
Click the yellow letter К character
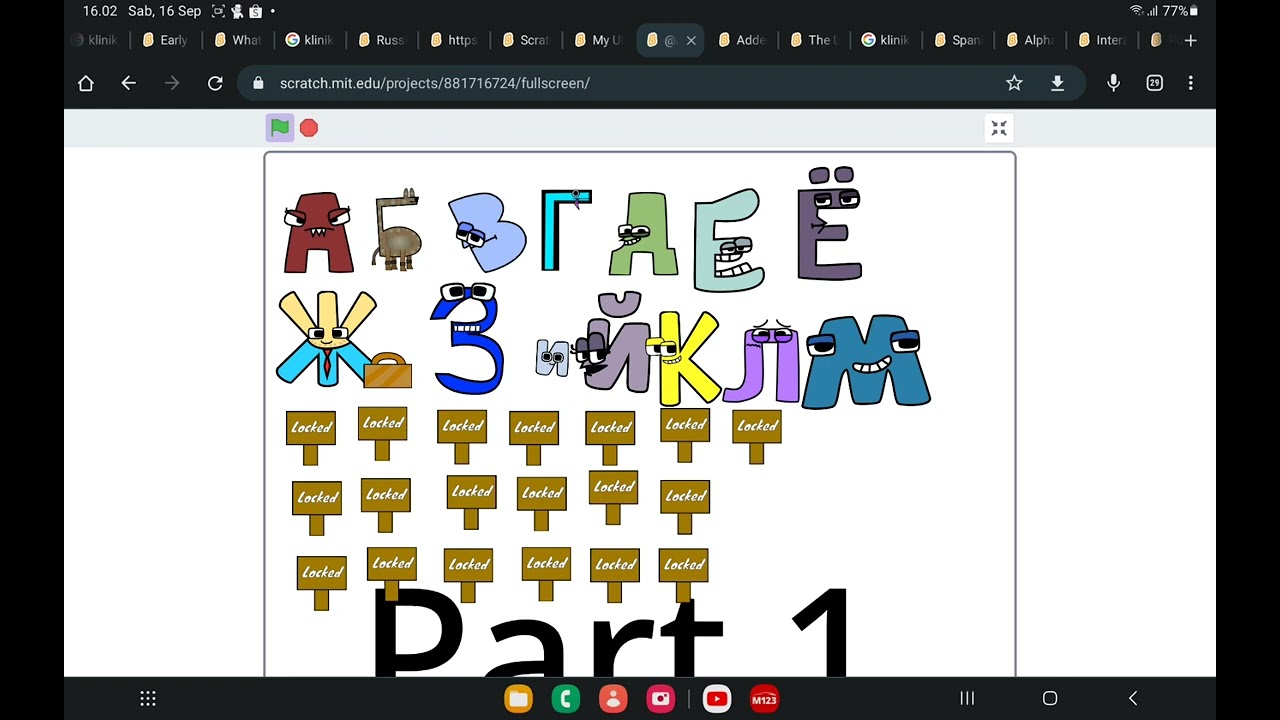pyautogui.click(x=684, y=358)
